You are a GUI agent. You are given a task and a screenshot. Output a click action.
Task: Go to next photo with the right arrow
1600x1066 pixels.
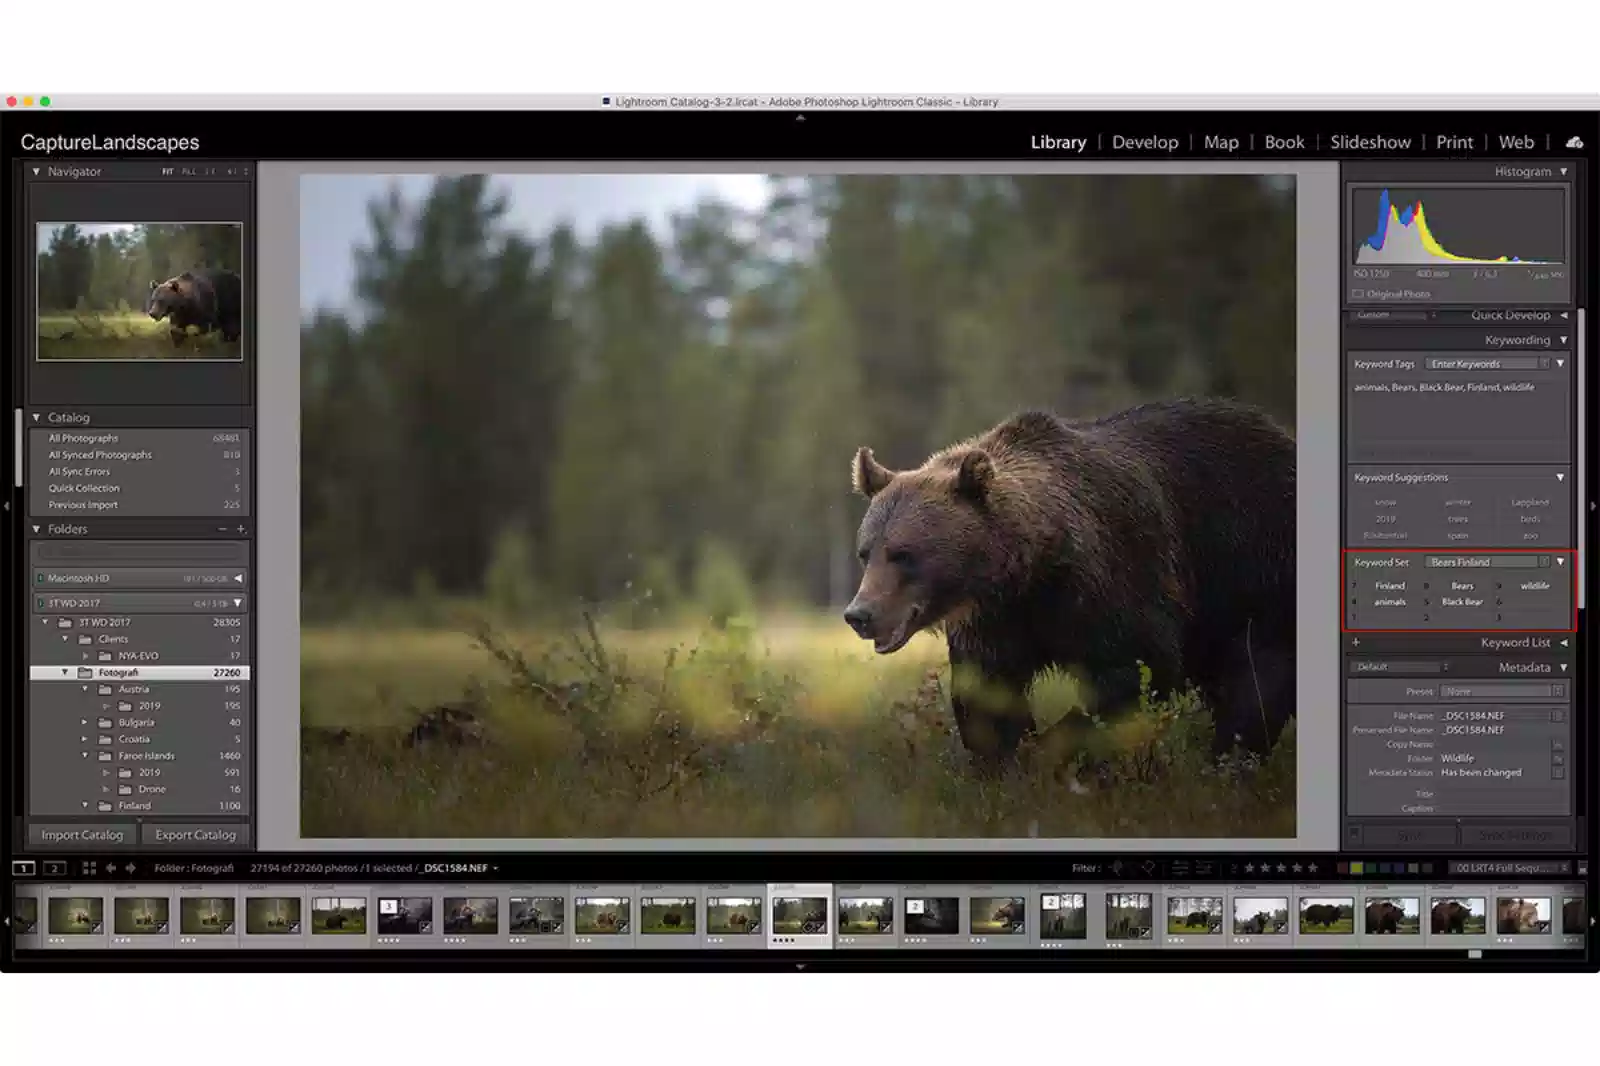point(131,868)
